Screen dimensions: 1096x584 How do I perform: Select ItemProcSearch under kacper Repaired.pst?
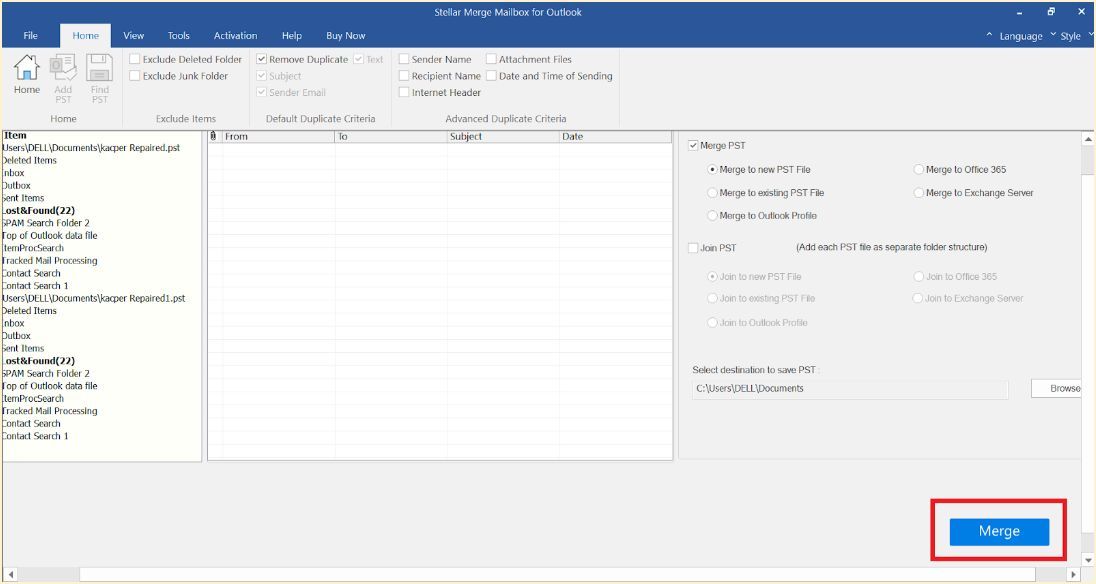(x=33, y=248)
